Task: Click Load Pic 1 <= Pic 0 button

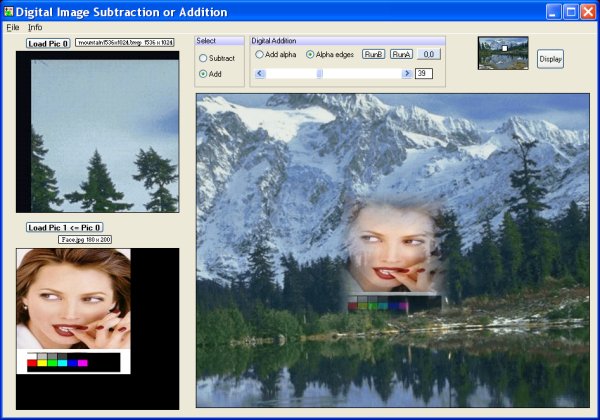Action: [65, 227]
